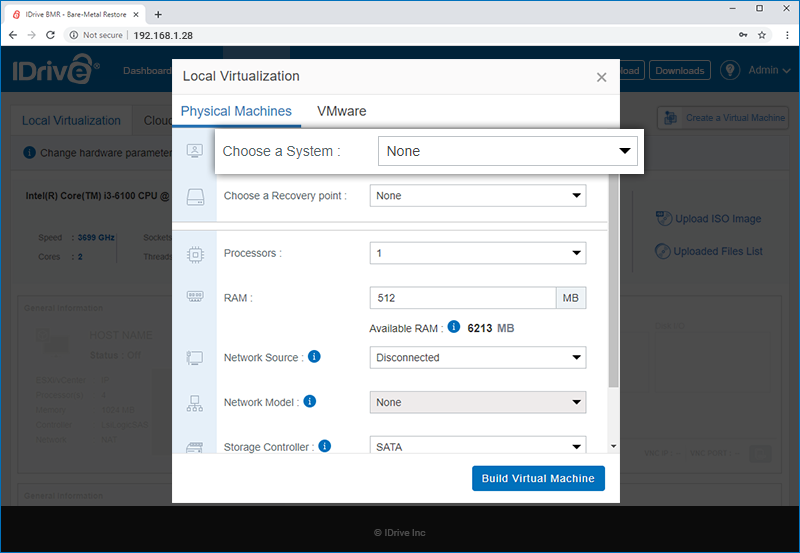This screenshot has width=800, height=553.
Task: Click the Network Source info icon
Action: (x=314, y=357)
